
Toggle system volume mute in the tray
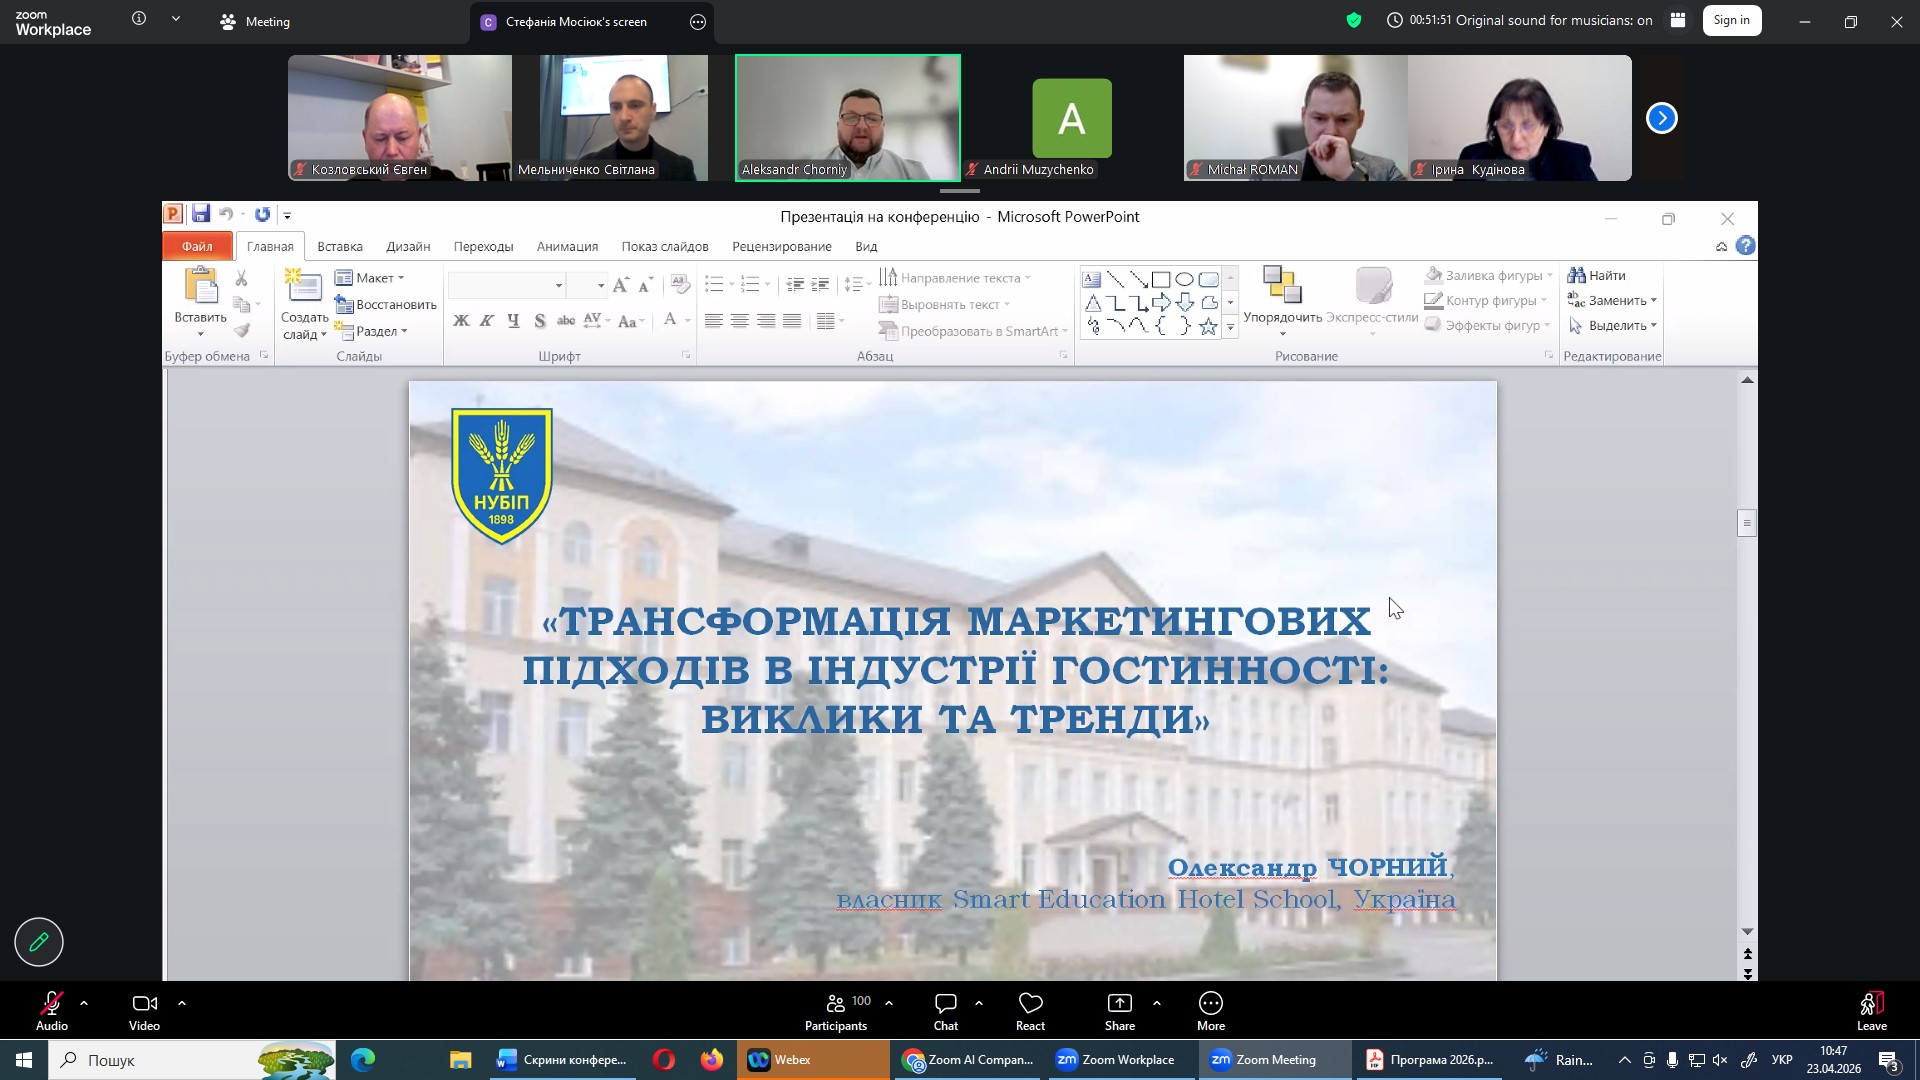pos(1720,1060)
